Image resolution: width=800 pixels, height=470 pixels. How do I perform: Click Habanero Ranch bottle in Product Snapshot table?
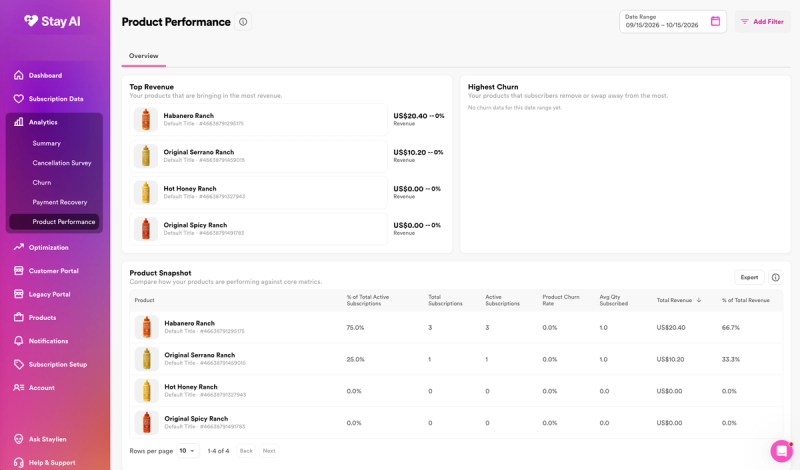(146, 327)
